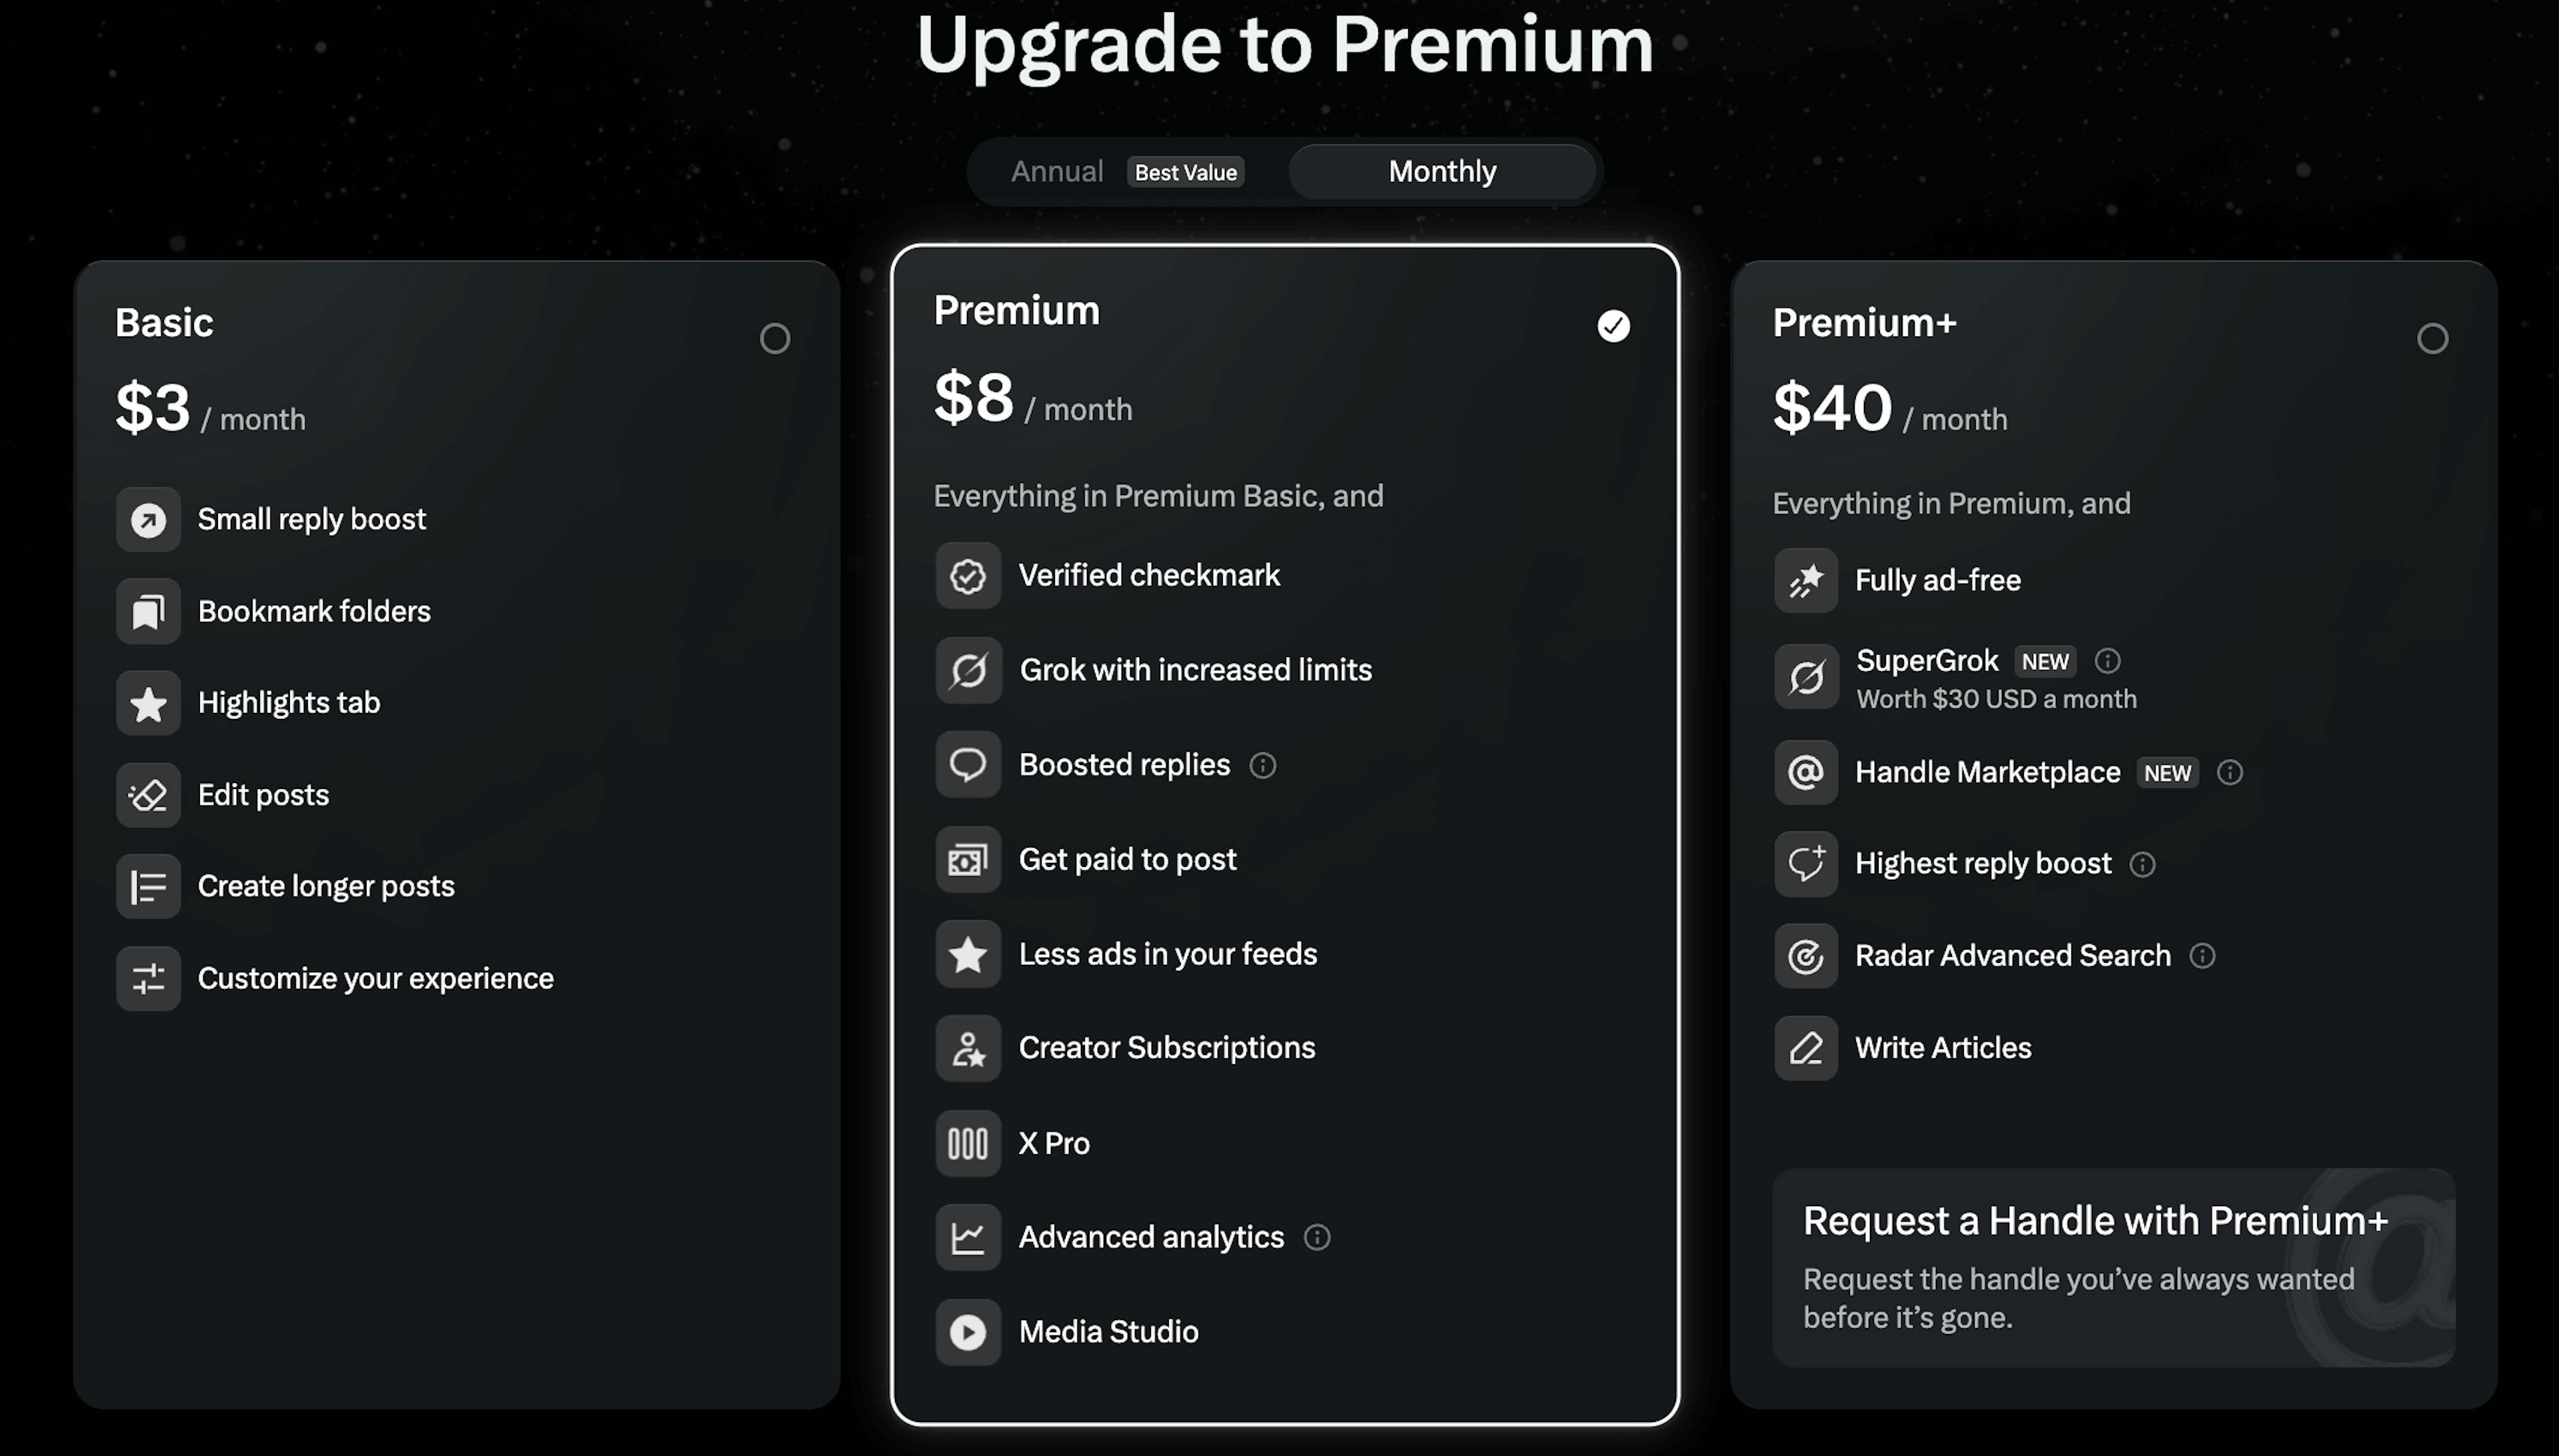Switch to the Annual billing tab
Viewport: 2559px width, 1456px height.
(1057, 171)
